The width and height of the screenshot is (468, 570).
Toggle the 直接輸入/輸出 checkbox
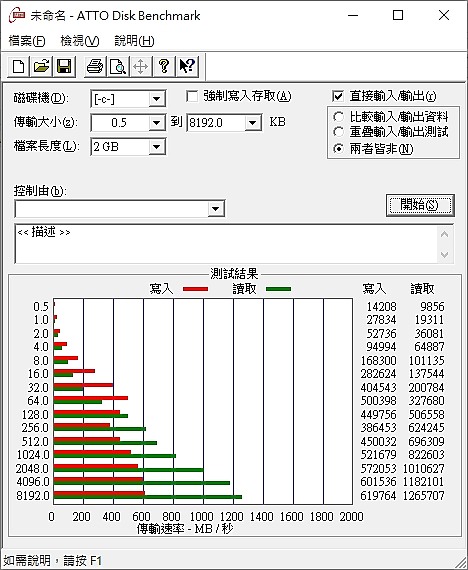click(x=338, y=96)
